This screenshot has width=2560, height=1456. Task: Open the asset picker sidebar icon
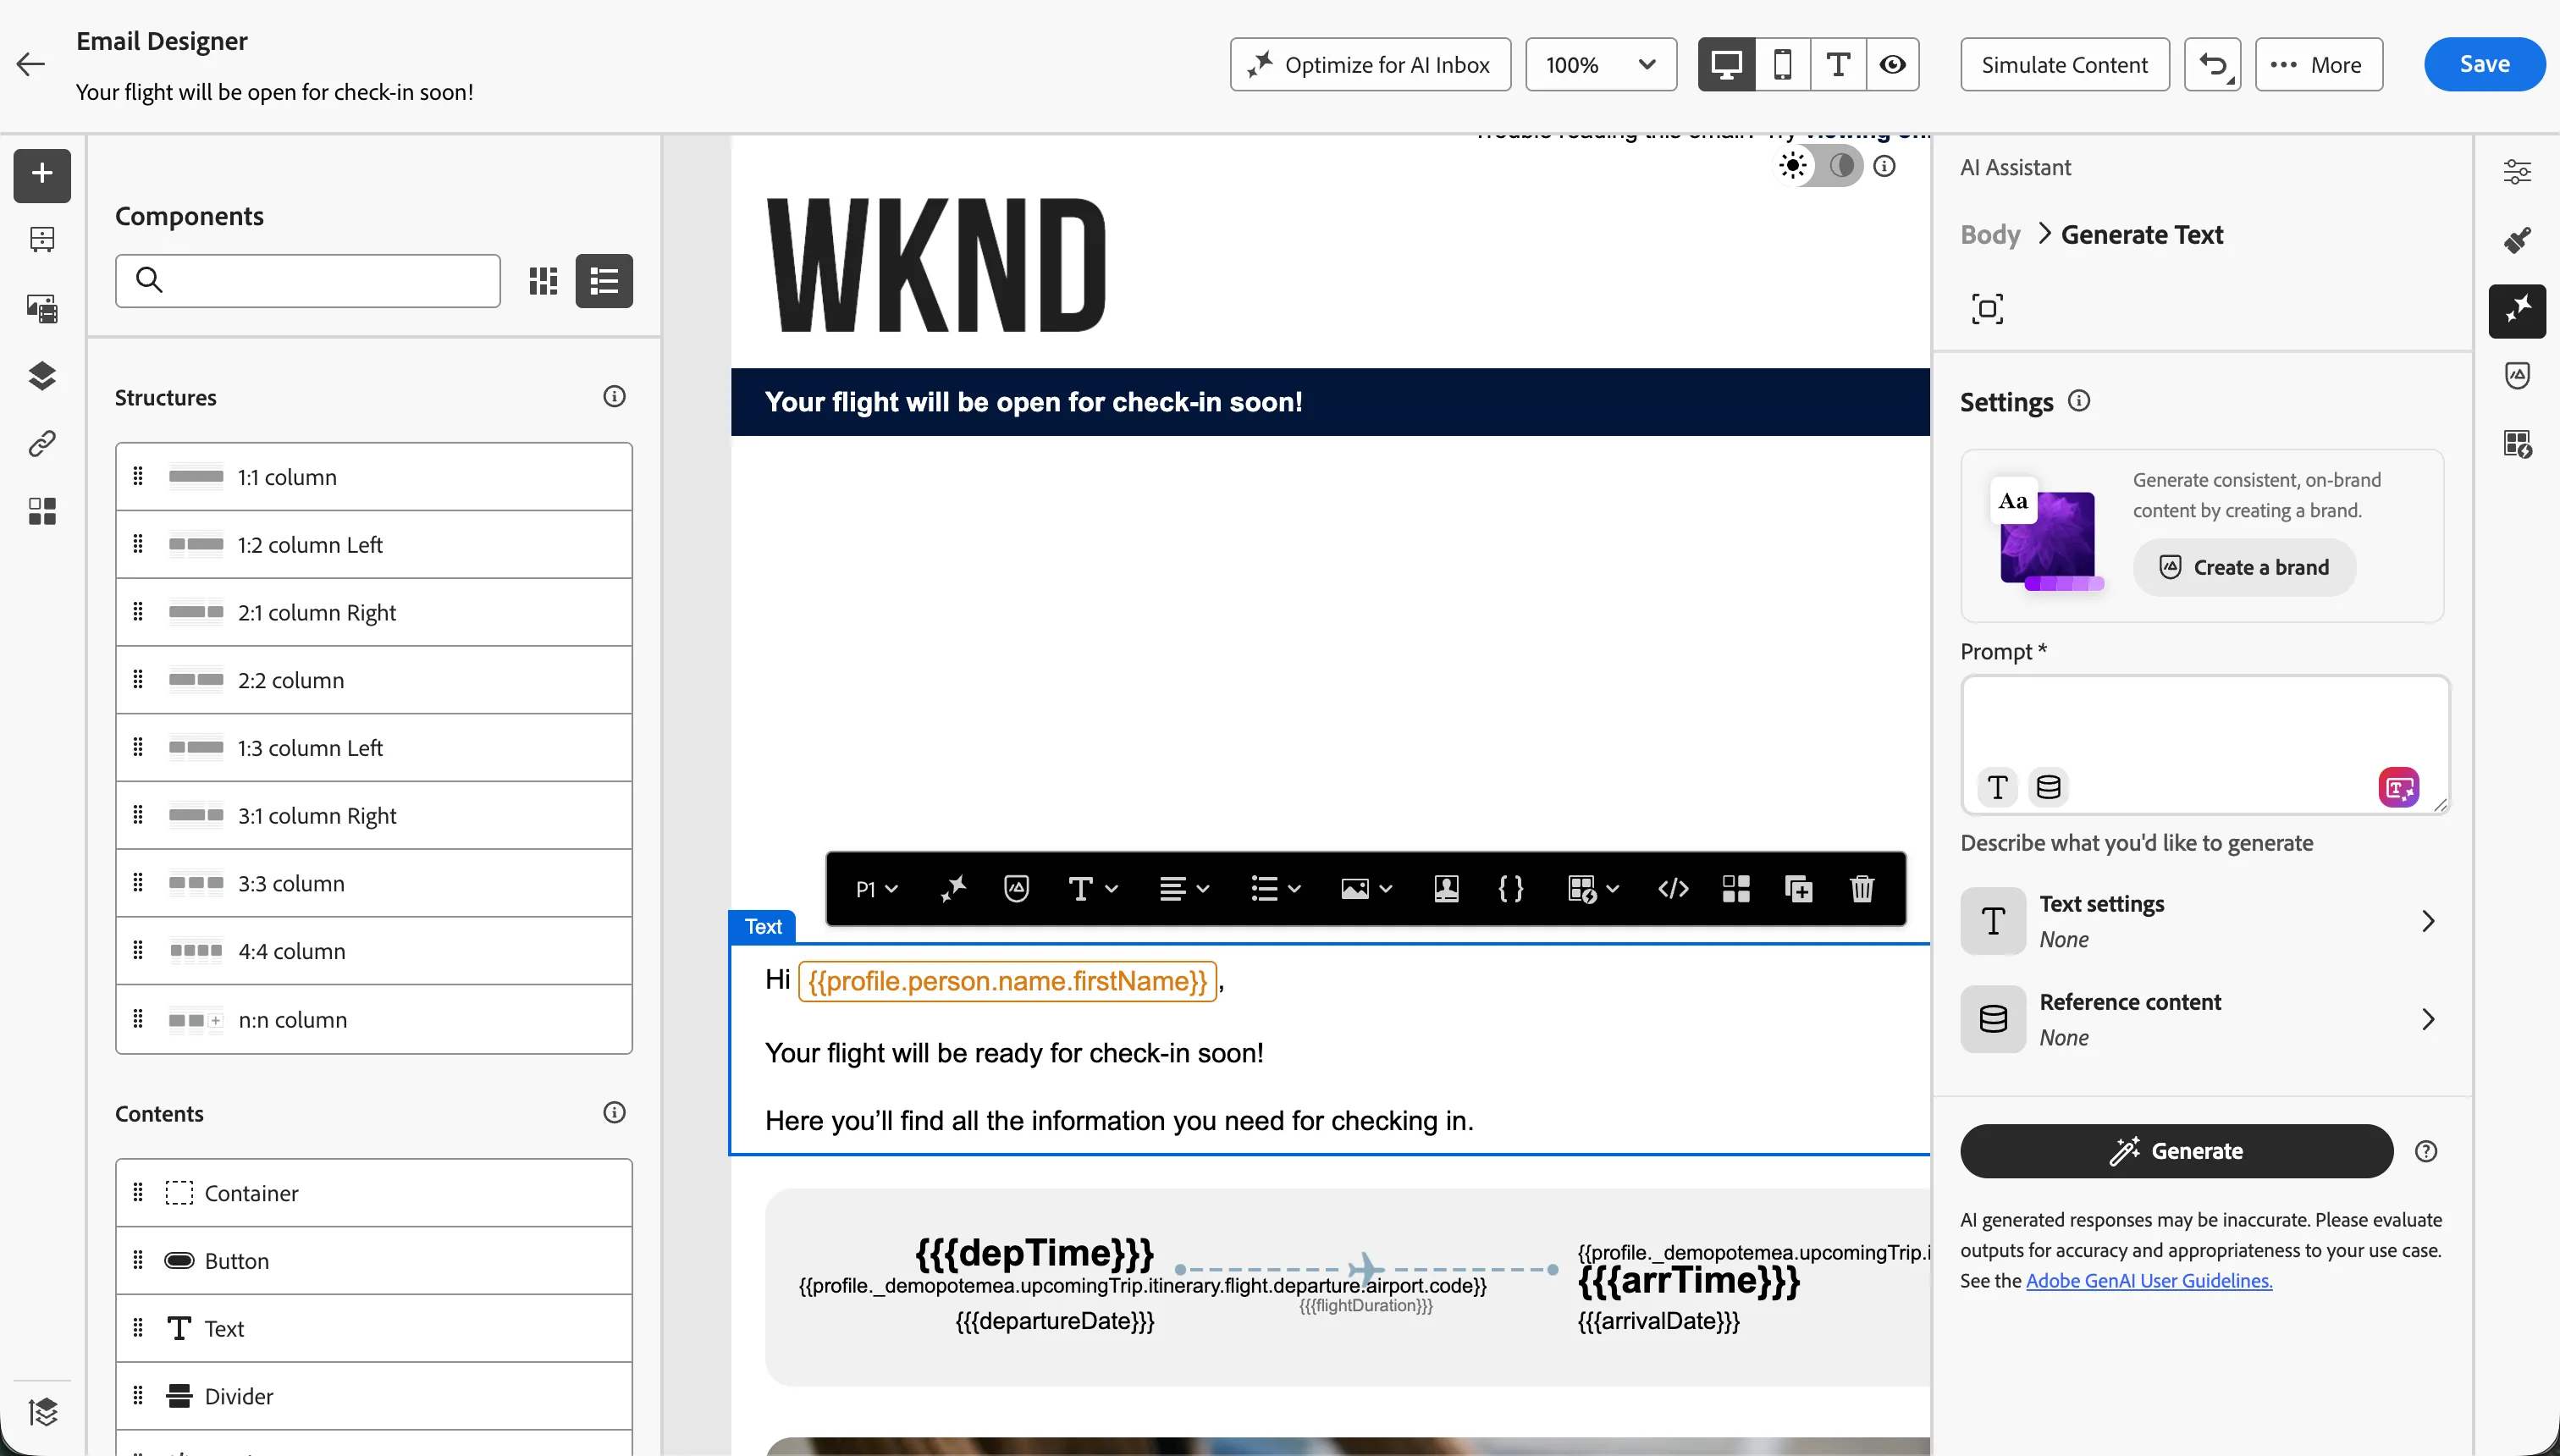(x=42, y=307)
